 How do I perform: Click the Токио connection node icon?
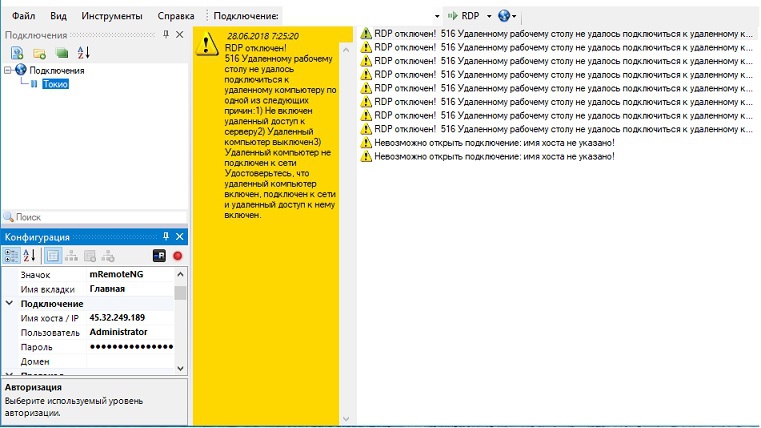[34, 84]
